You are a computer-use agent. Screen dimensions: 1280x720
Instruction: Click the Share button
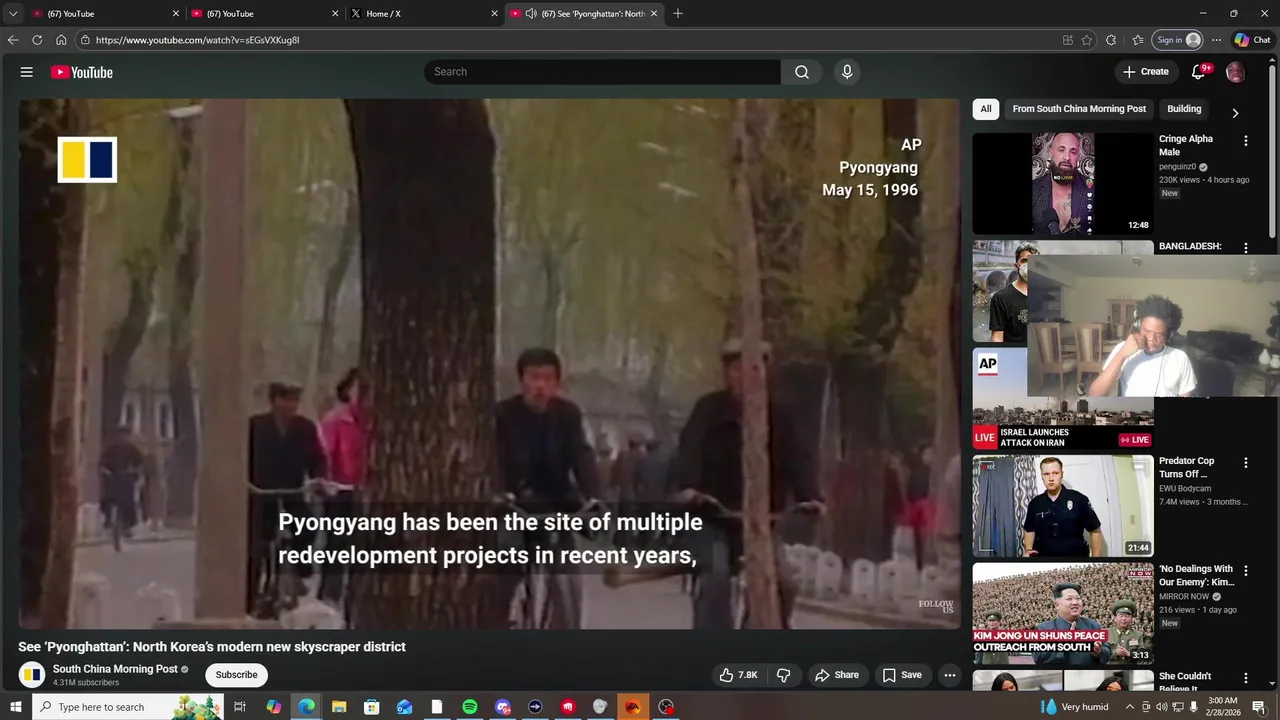point(837,675)
